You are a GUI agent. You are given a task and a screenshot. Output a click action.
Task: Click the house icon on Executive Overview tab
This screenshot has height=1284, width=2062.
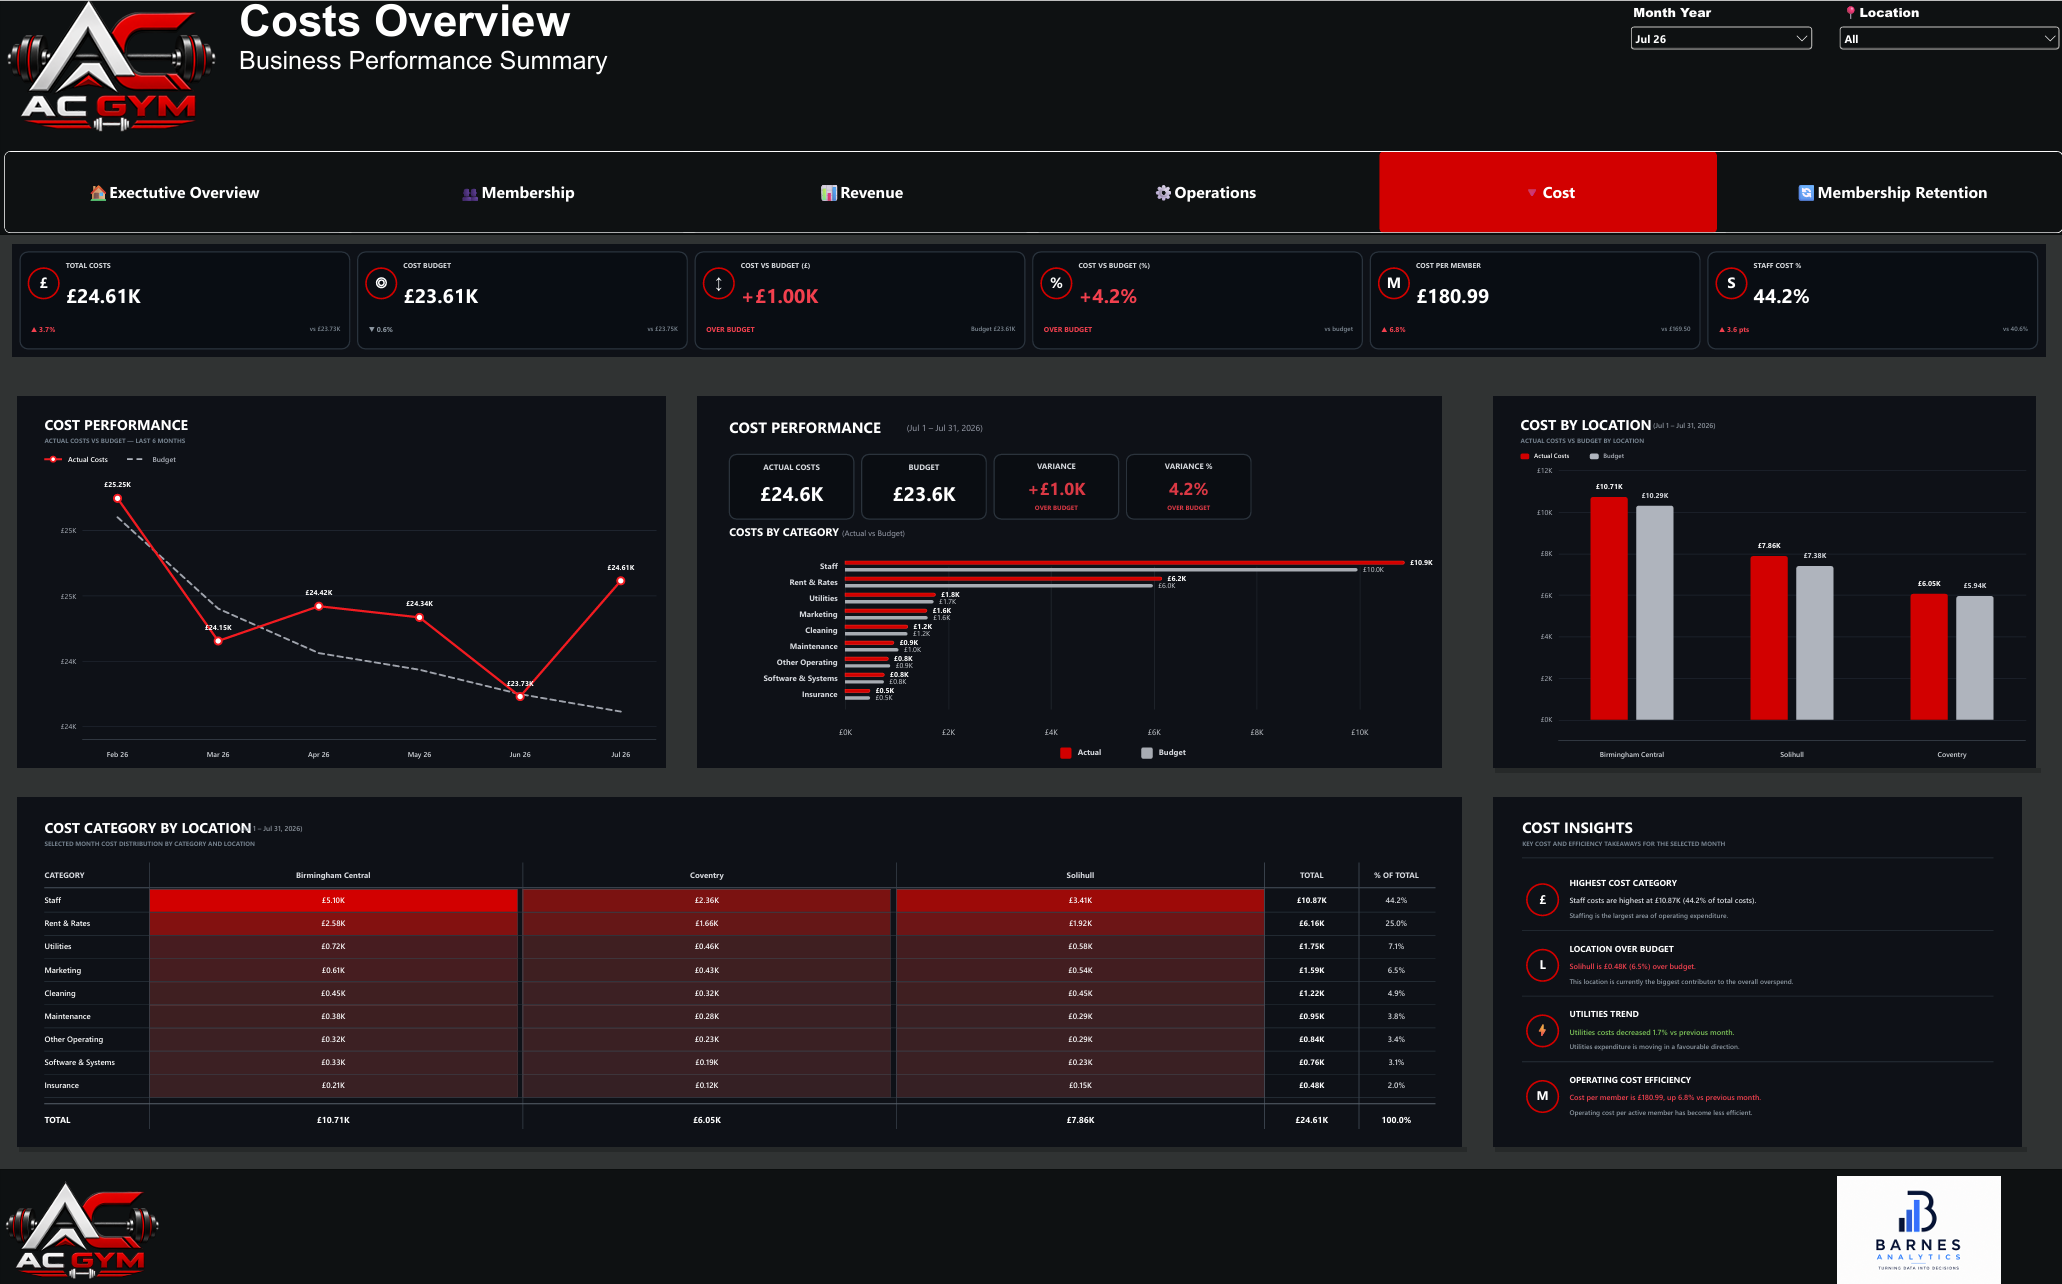click(x=98, y=193)
